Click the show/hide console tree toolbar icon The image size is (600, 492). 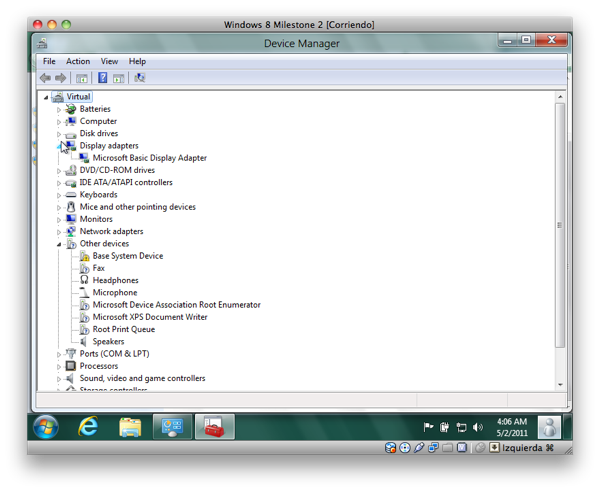tap(82, 78)
